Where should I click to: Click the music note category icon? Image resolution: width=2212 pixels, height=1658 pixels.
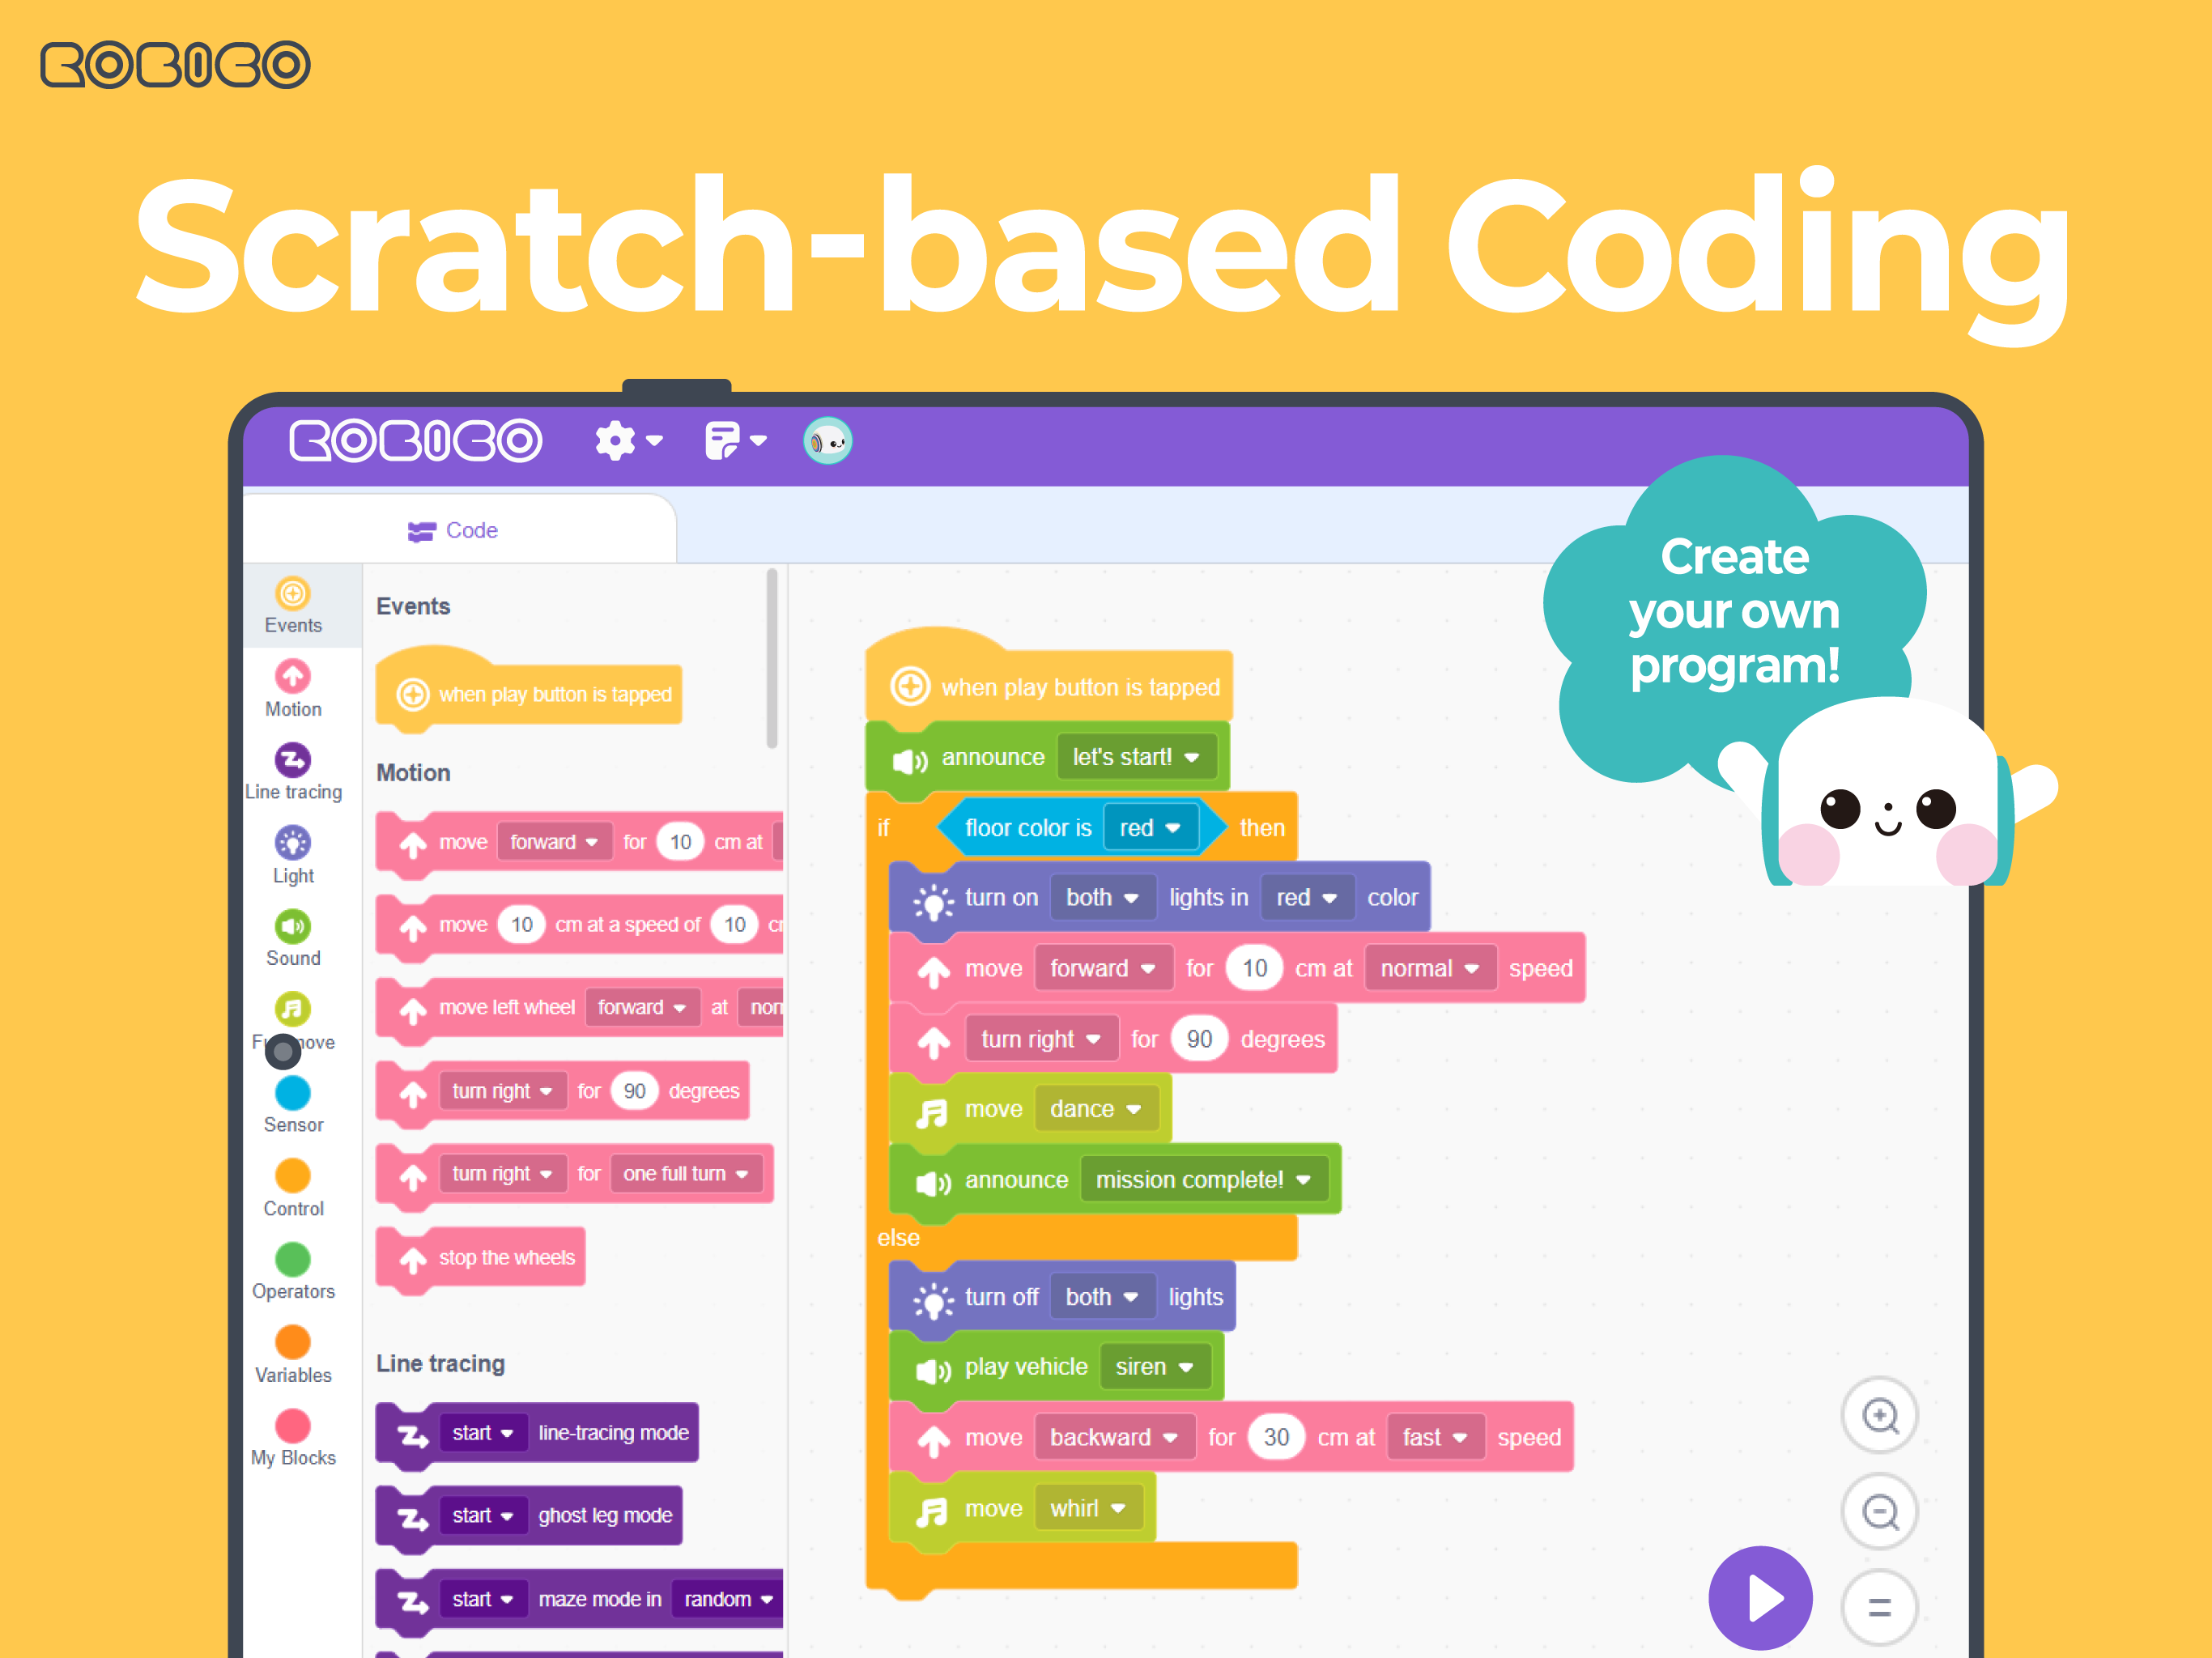click(x=293, y=1009)
